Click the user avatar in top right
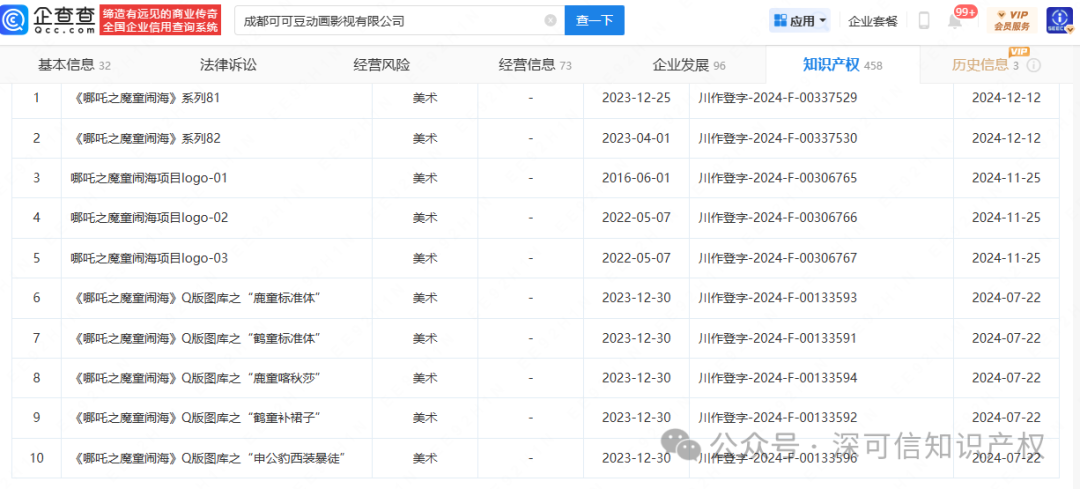This screenshot has width=1080, height=489. 1060,20
